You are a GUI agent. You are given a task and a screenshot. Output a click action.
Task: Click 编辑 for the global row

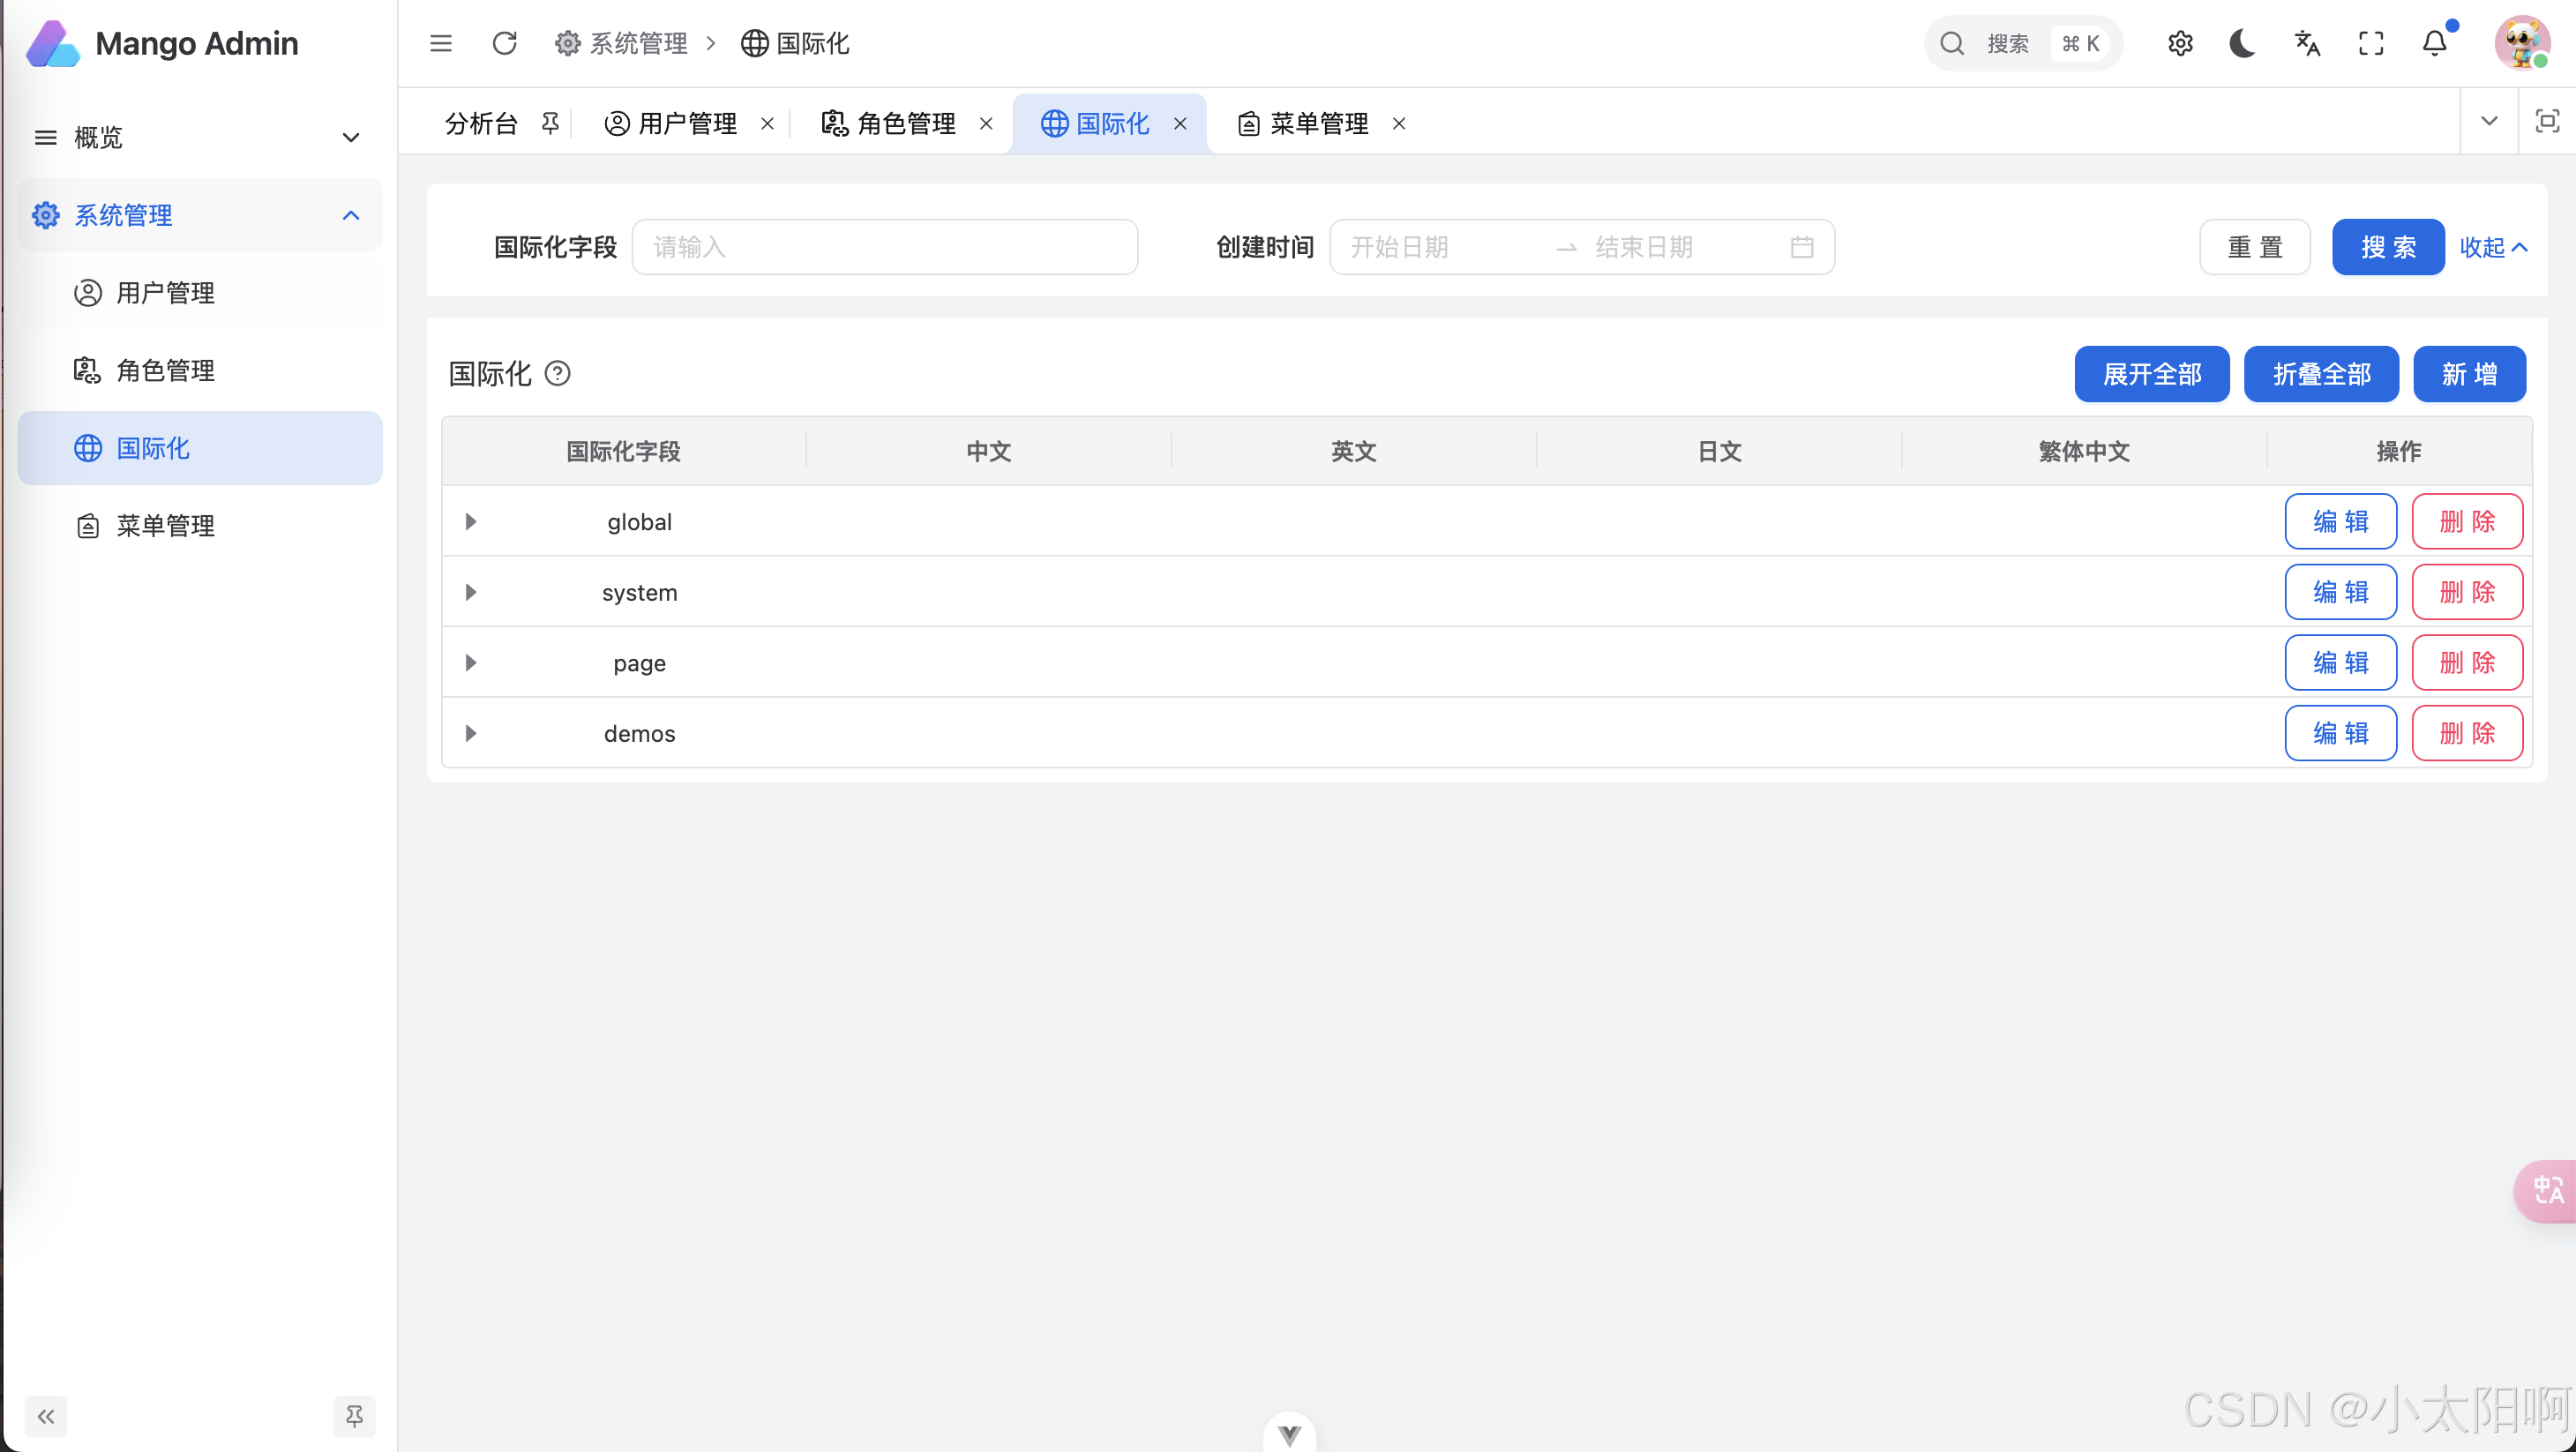pyautogui.click(x=2341, y=521)
